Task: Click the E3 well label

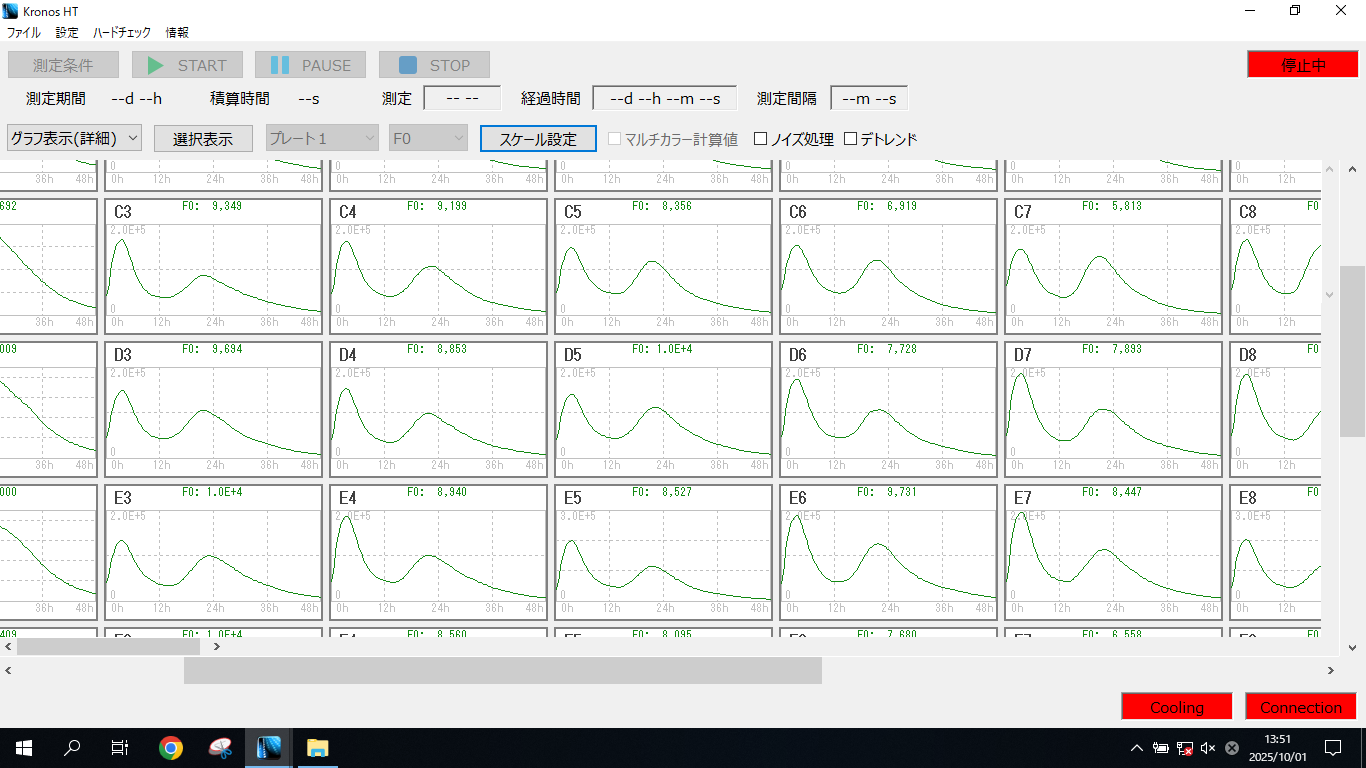Action: point(123,498)
